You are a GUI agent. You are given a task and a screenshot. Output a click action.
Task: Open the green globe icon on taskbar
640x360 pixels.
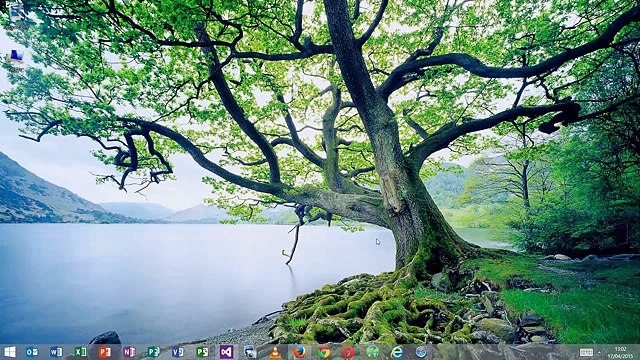pyautogui.click(x=372, y=352)
